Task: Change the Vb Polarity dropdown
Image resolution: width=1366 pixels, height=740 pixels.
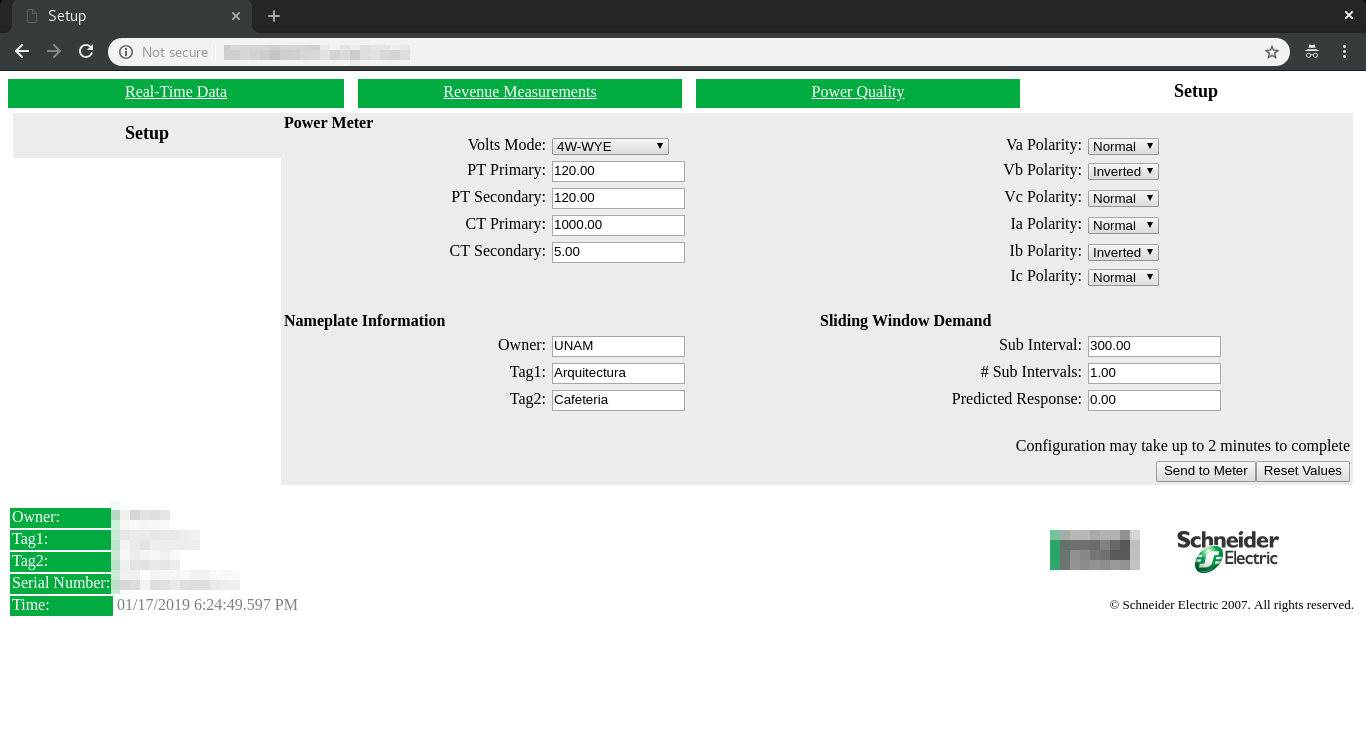Action: pyautogui.click(x=1123, y=172)
